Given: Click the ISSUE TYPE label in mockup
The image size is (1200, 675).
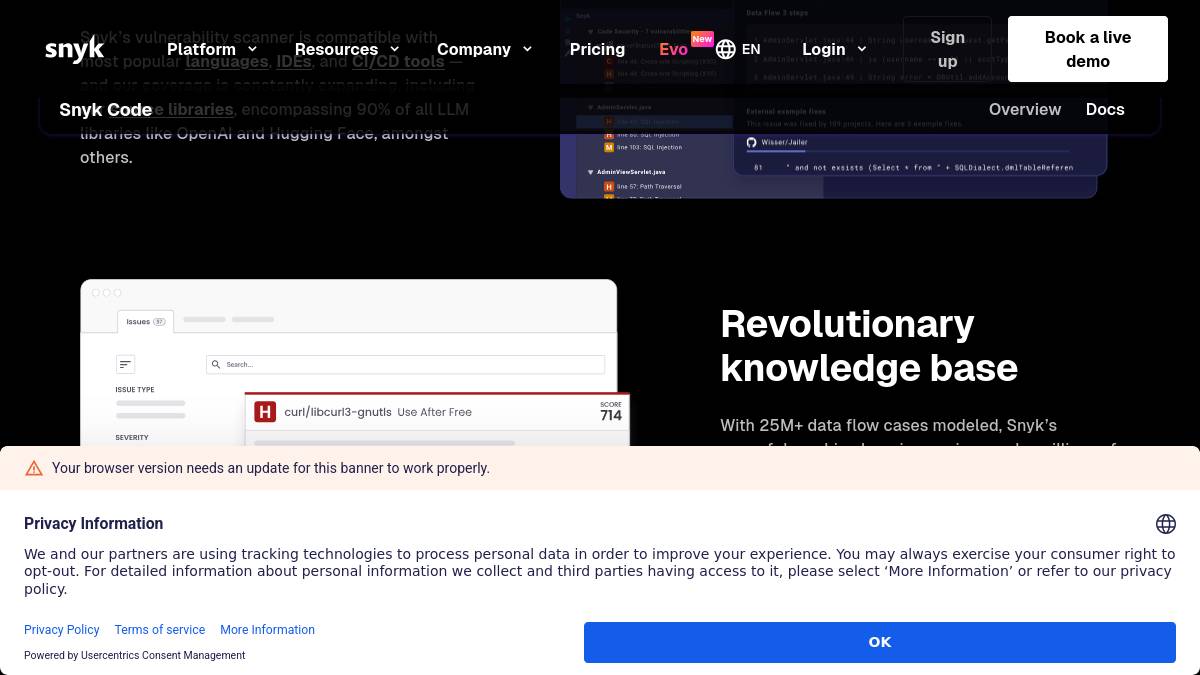Looking at the screenshot, I should (x=135, y=390).
